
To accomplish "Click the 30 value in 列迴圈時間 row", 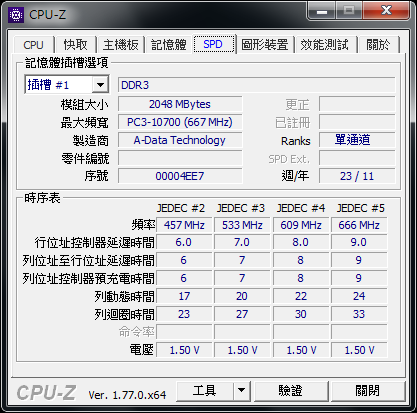I will pyautogui.click(x=301, y=314).
